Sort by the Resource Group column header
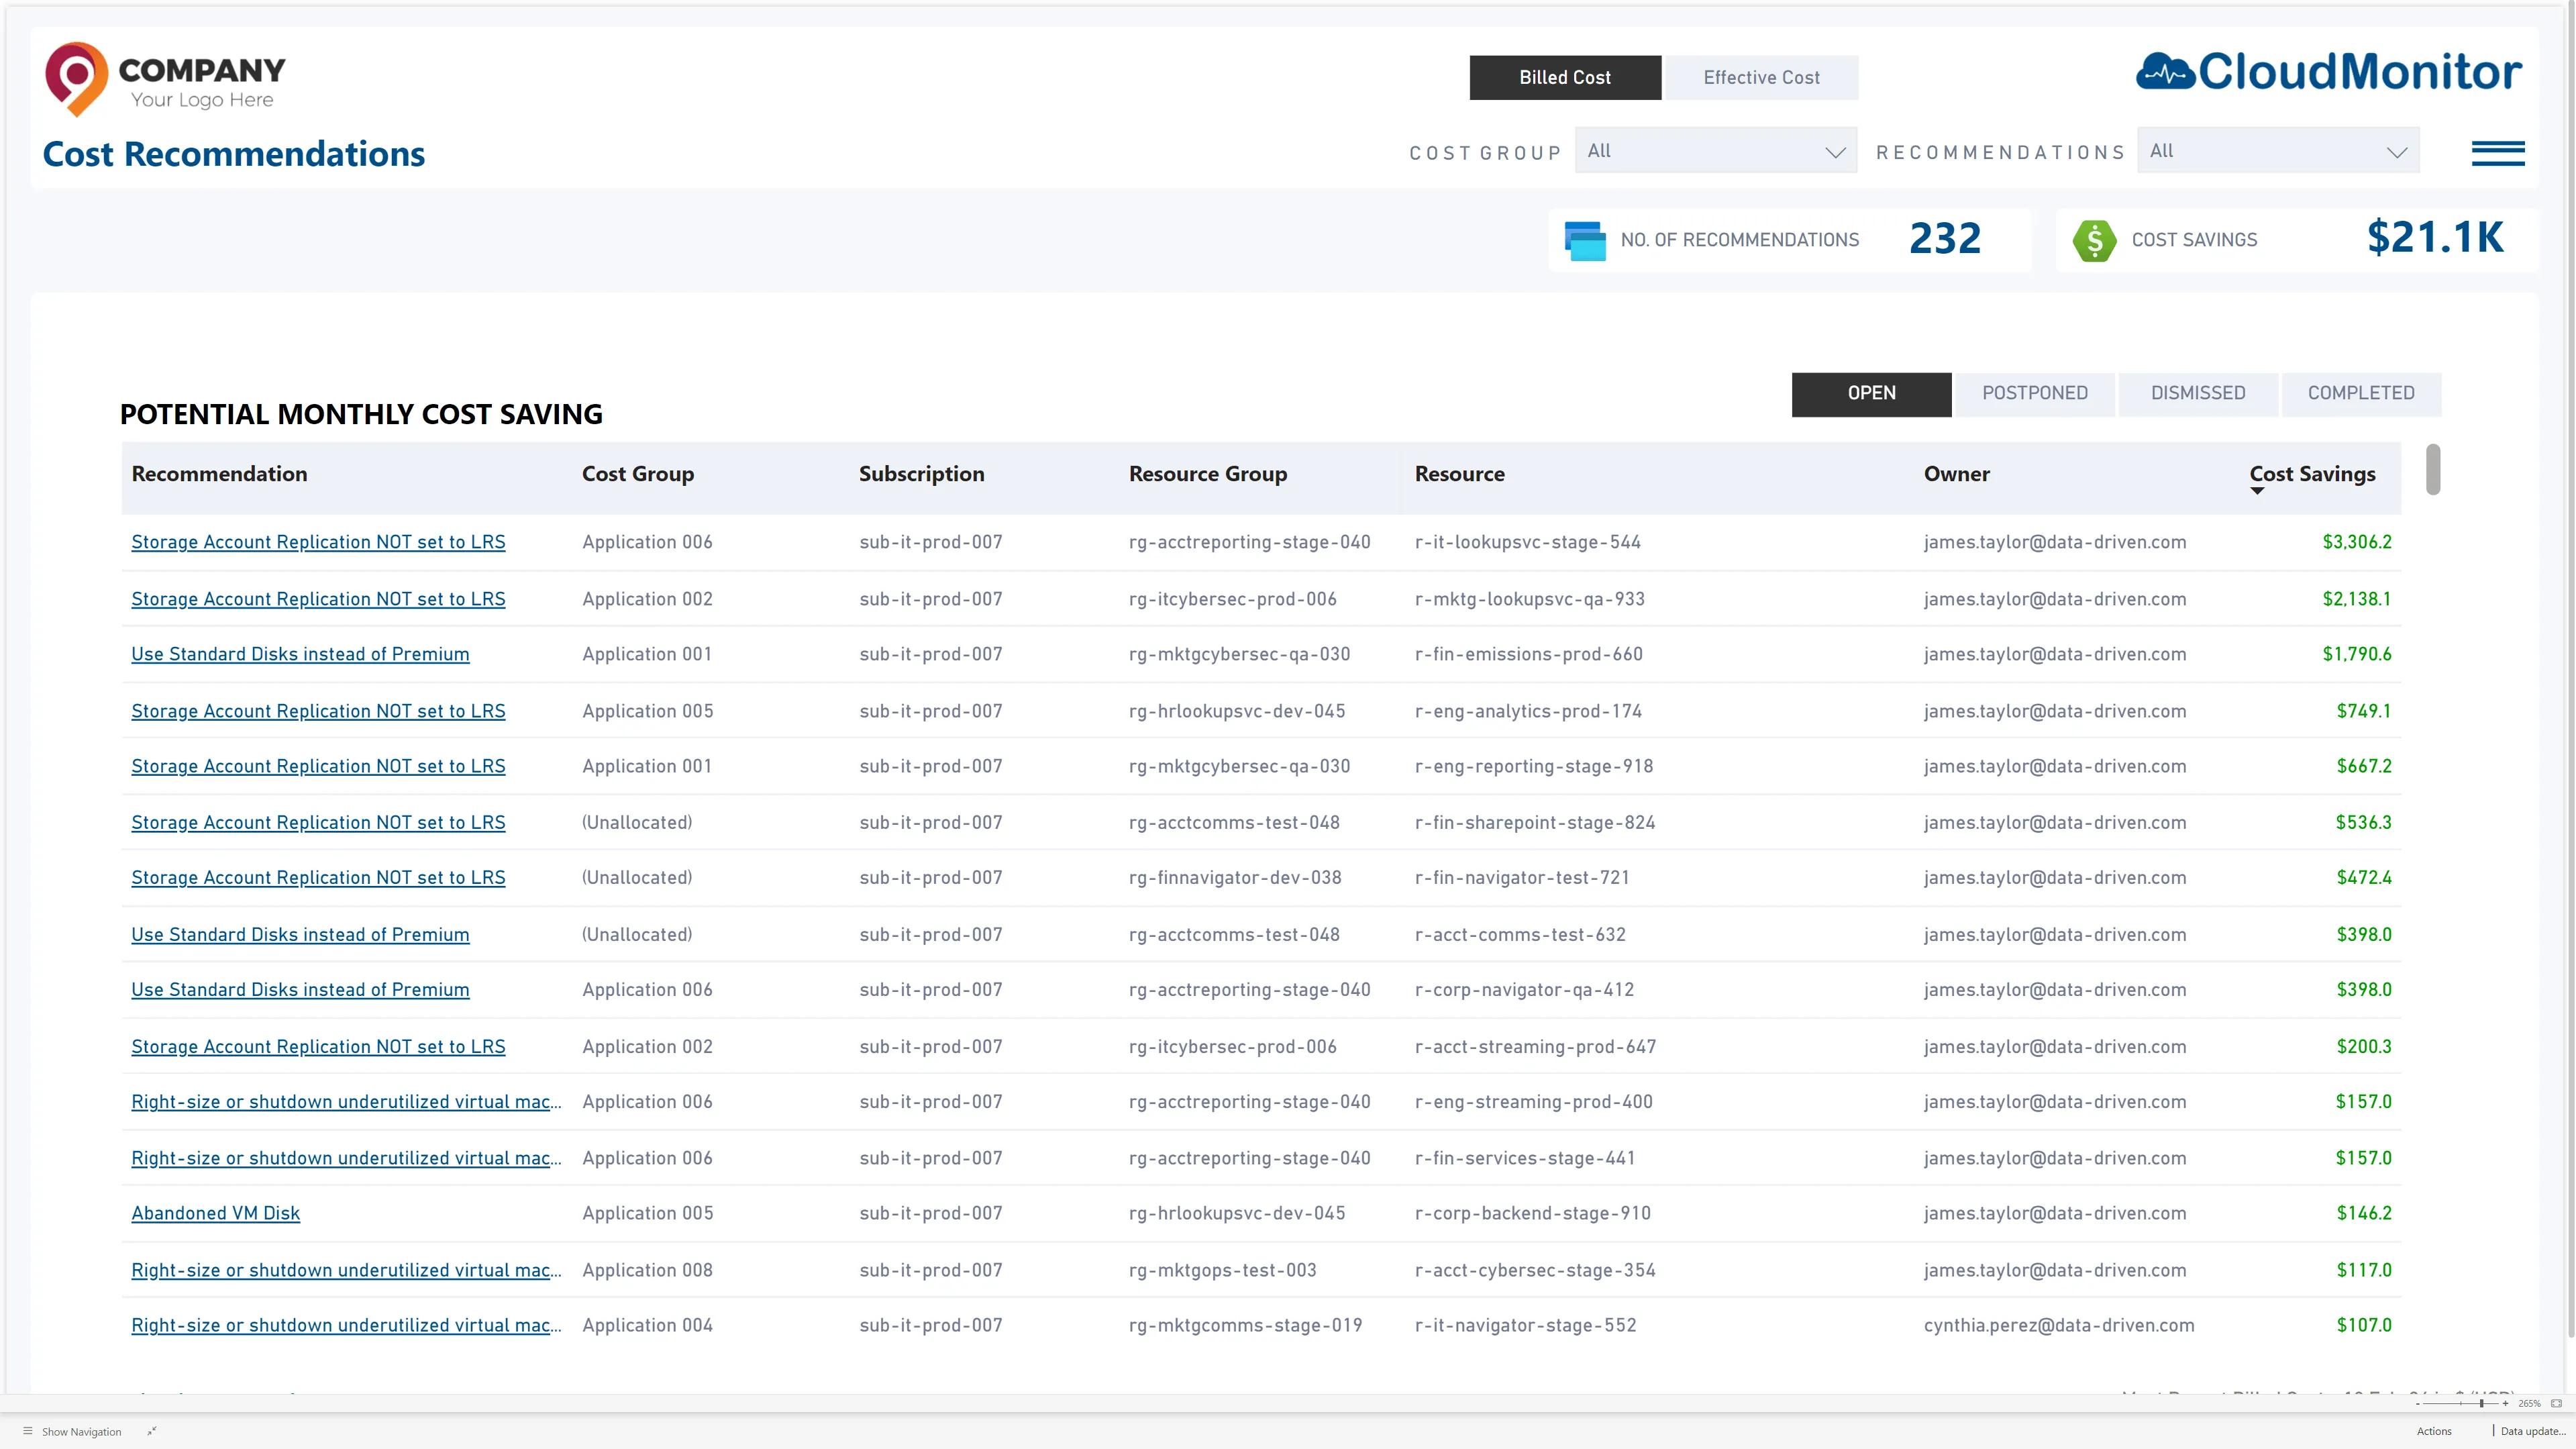This screenshot has width=2576, height=1449. (x=1207, y=474)
